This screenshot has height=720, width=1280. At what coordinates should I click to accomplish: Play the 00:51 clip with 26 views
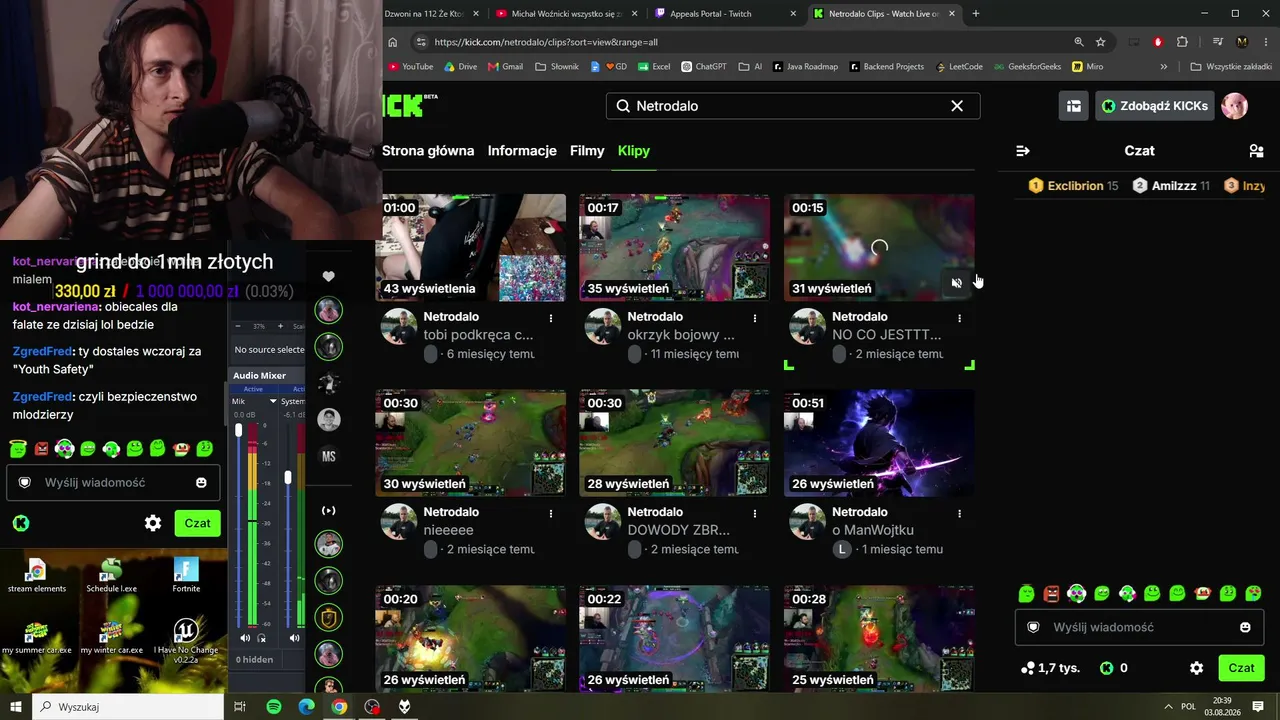879,443
